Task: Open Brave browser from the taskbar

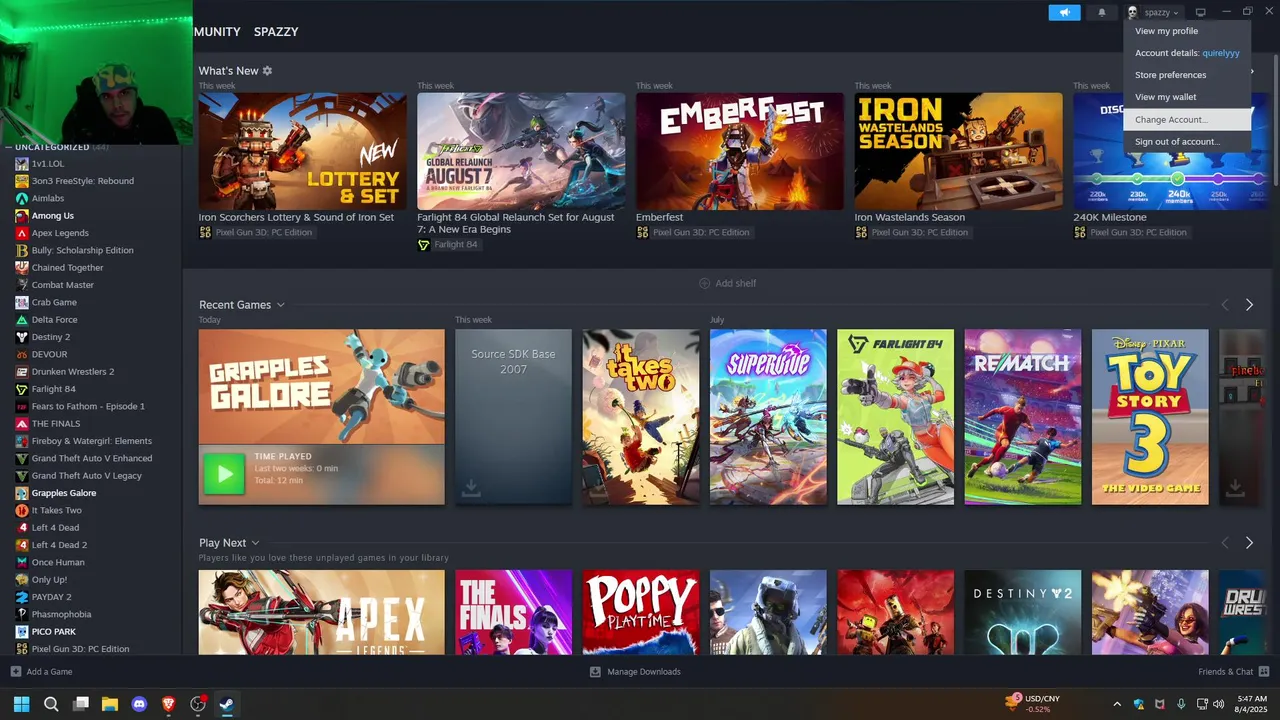Action: 168,704
